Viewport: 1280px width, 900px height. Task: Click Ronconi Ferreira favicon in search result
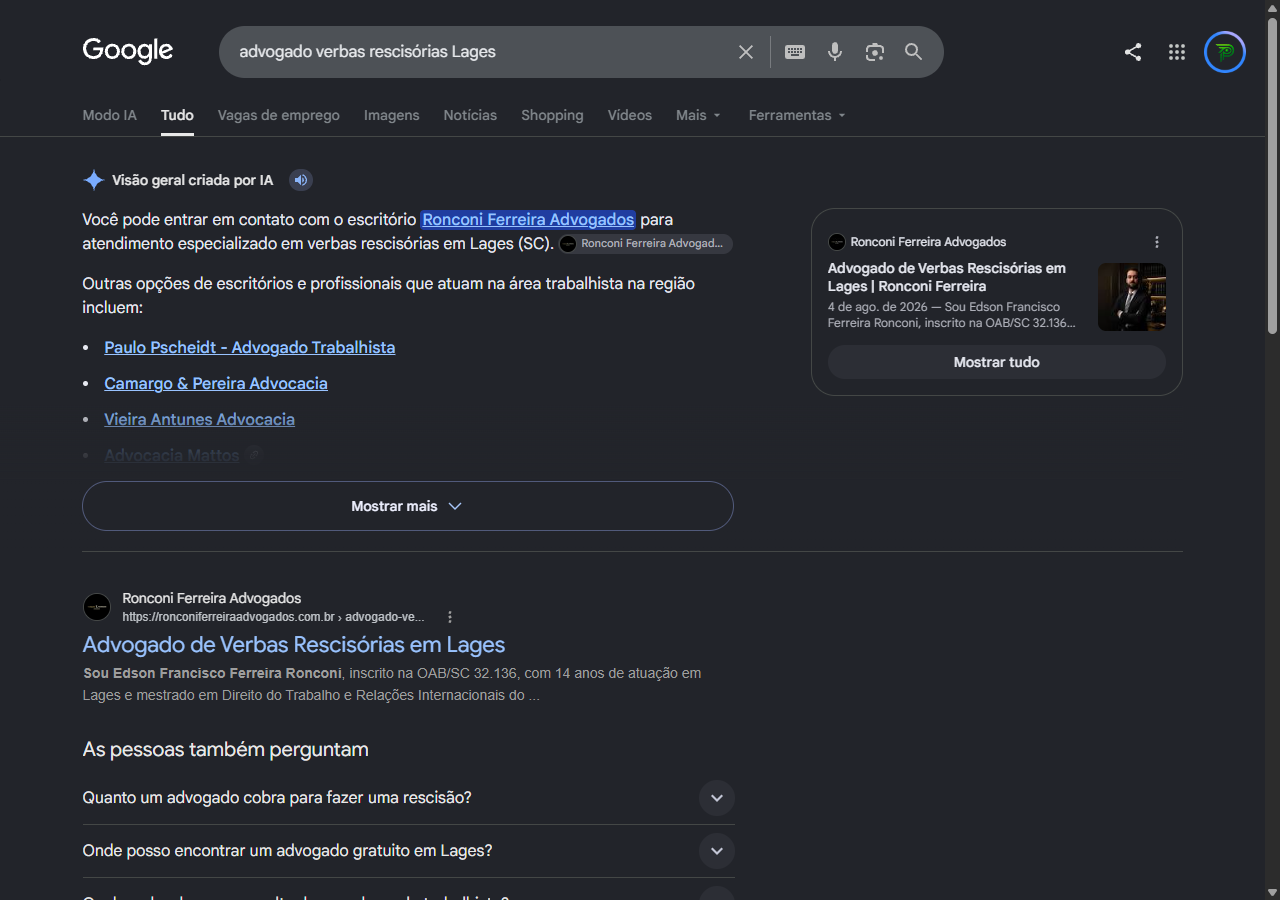[97, 607]
